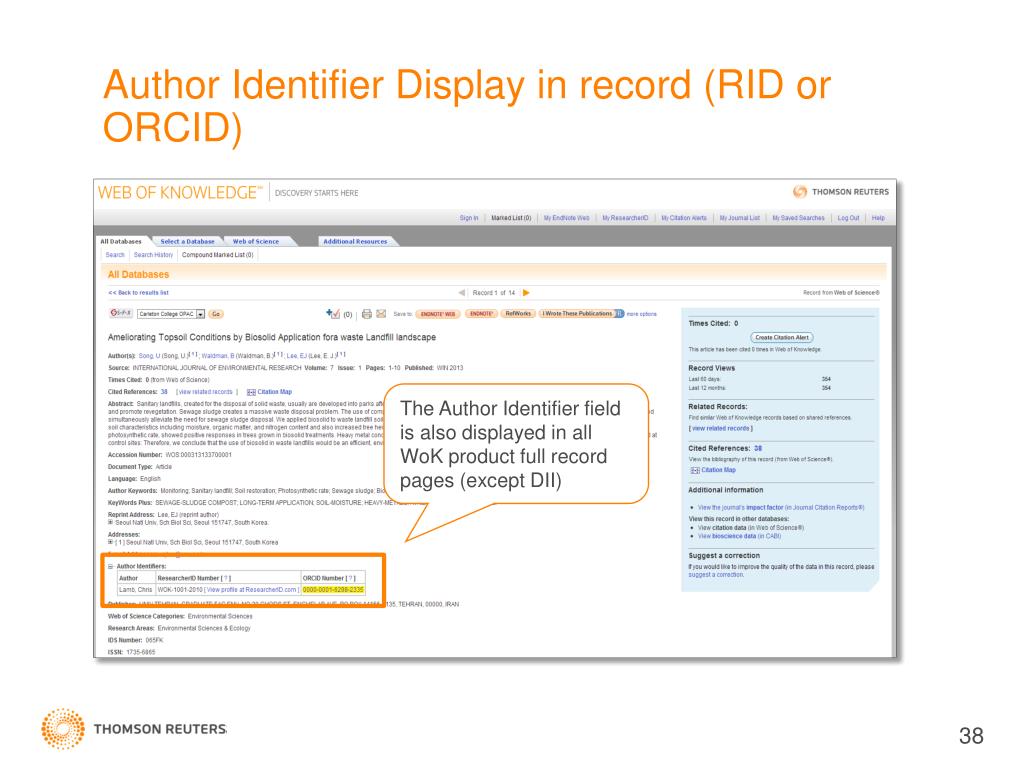Click the Sign In link
Image resolution: width=1024 pixels, height=768 pixels.
click(469, 218)
